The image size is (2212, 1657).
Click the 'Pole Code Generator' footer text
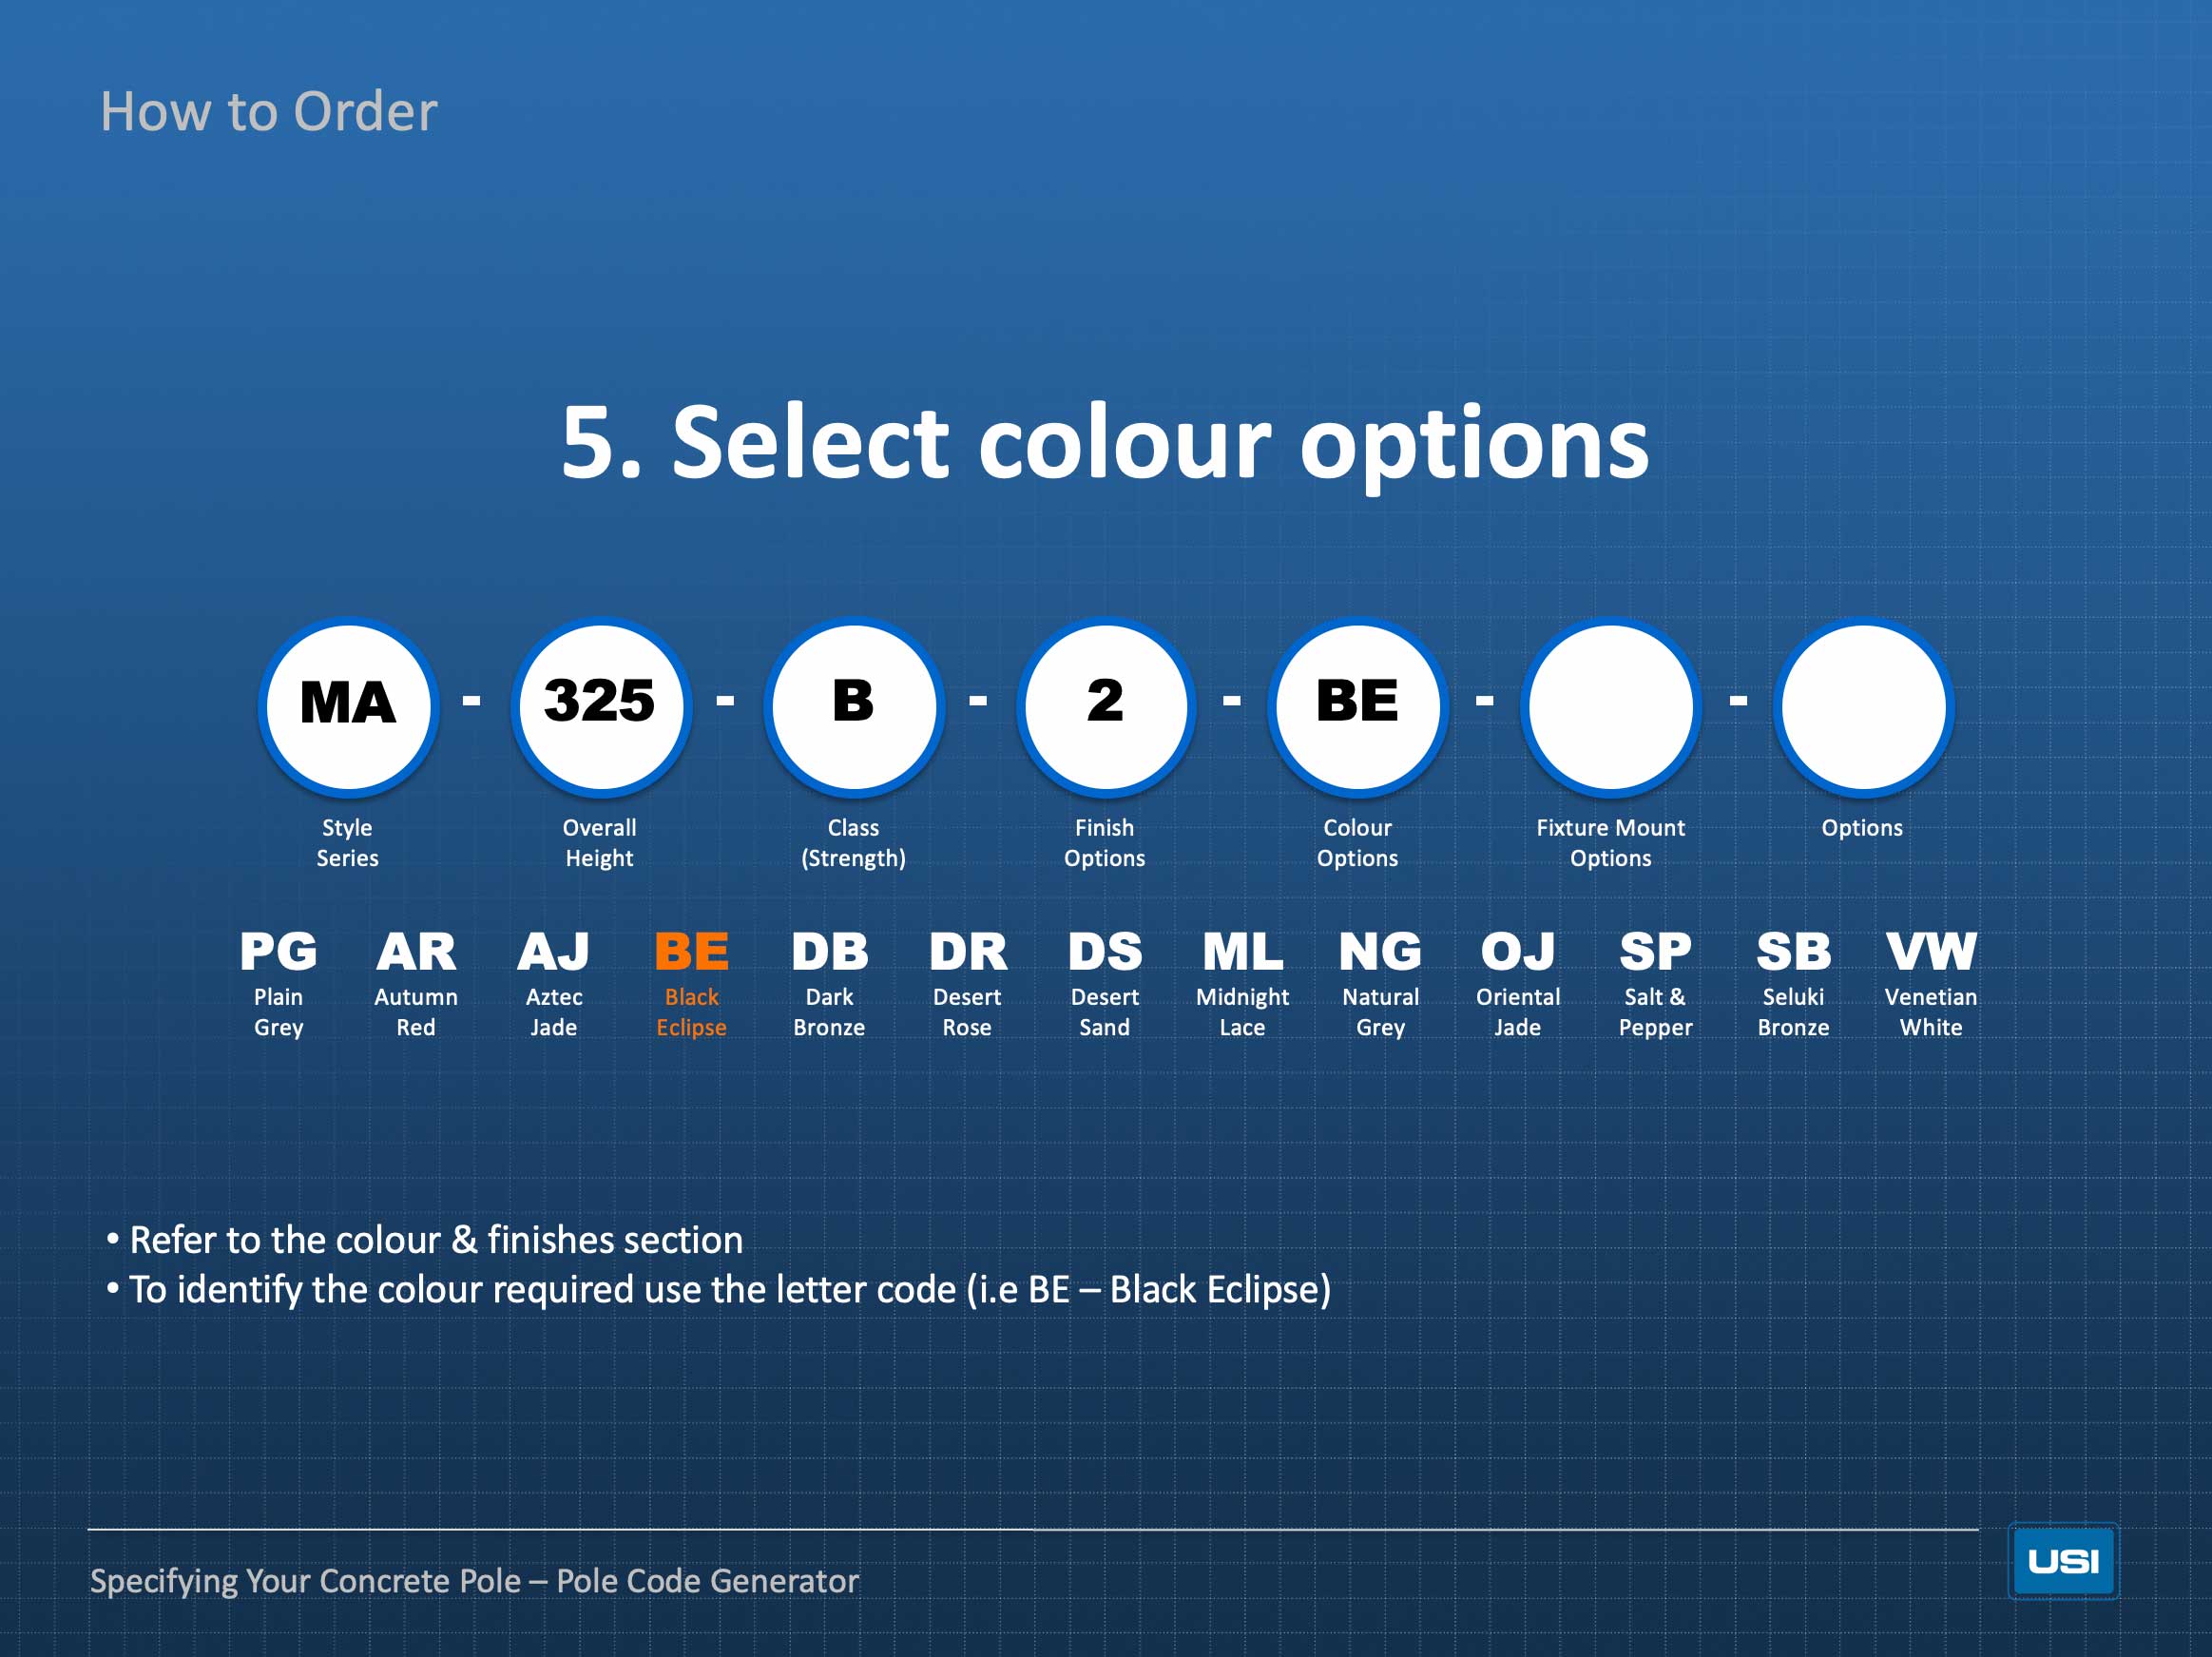707,1580
